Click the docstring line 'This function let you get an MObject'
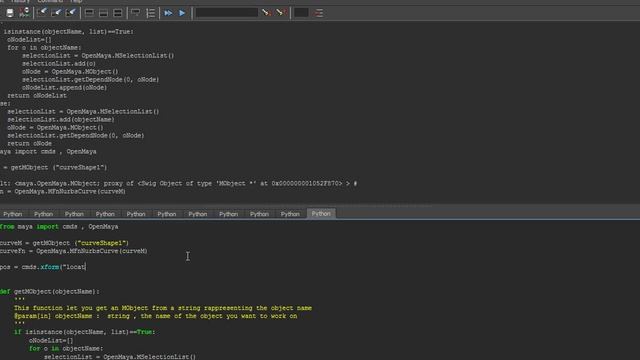This screenshot has width=640, height=360. (x=163, y=308)
